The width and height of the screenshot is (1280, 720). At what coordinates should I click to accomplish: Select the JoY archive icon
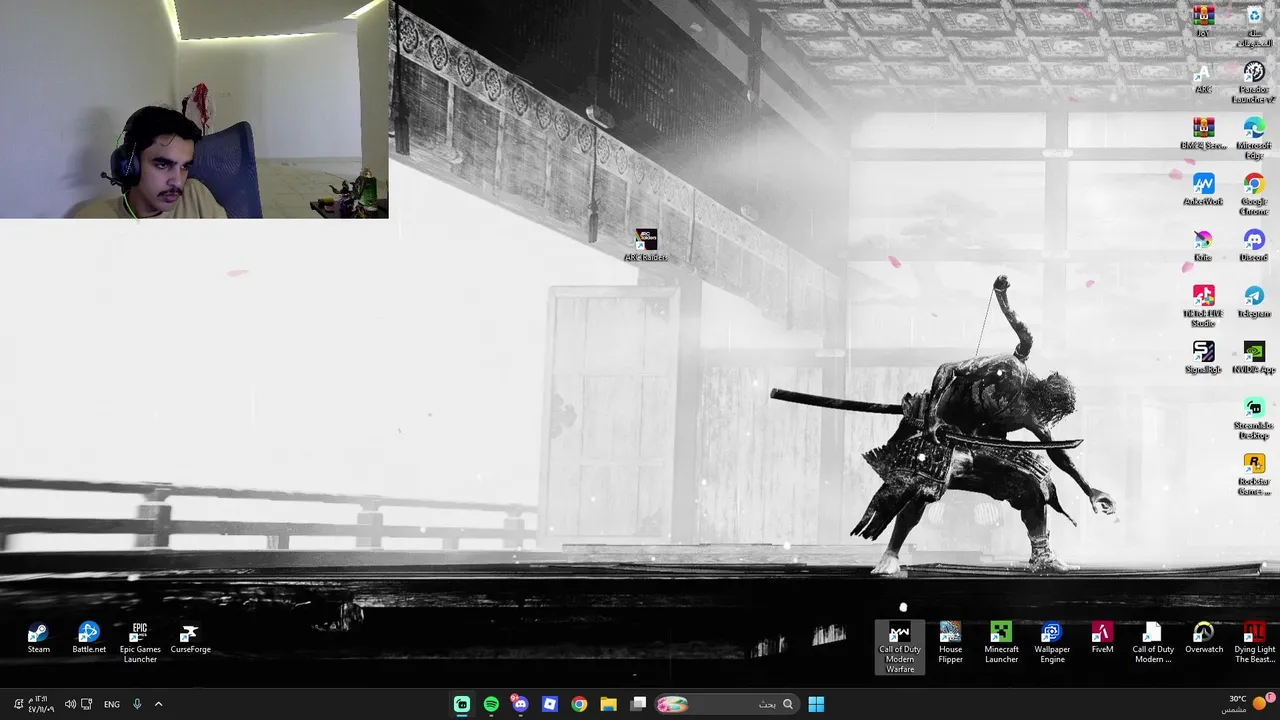pos(1203,21)
